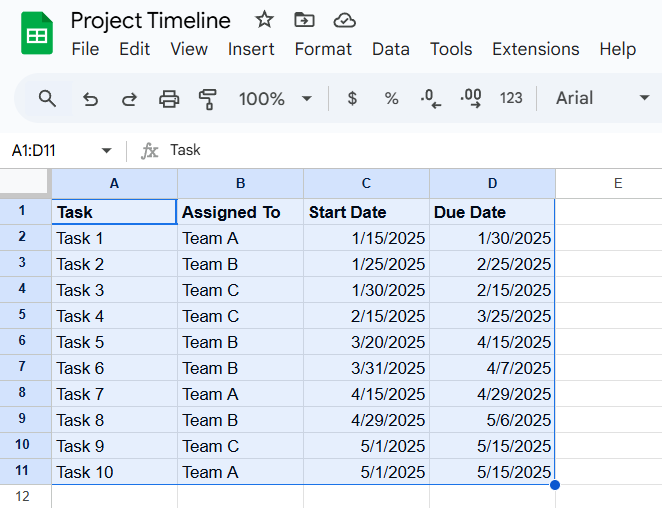
Task: Apply percent format to selection
Action: [x=391, y=98]
